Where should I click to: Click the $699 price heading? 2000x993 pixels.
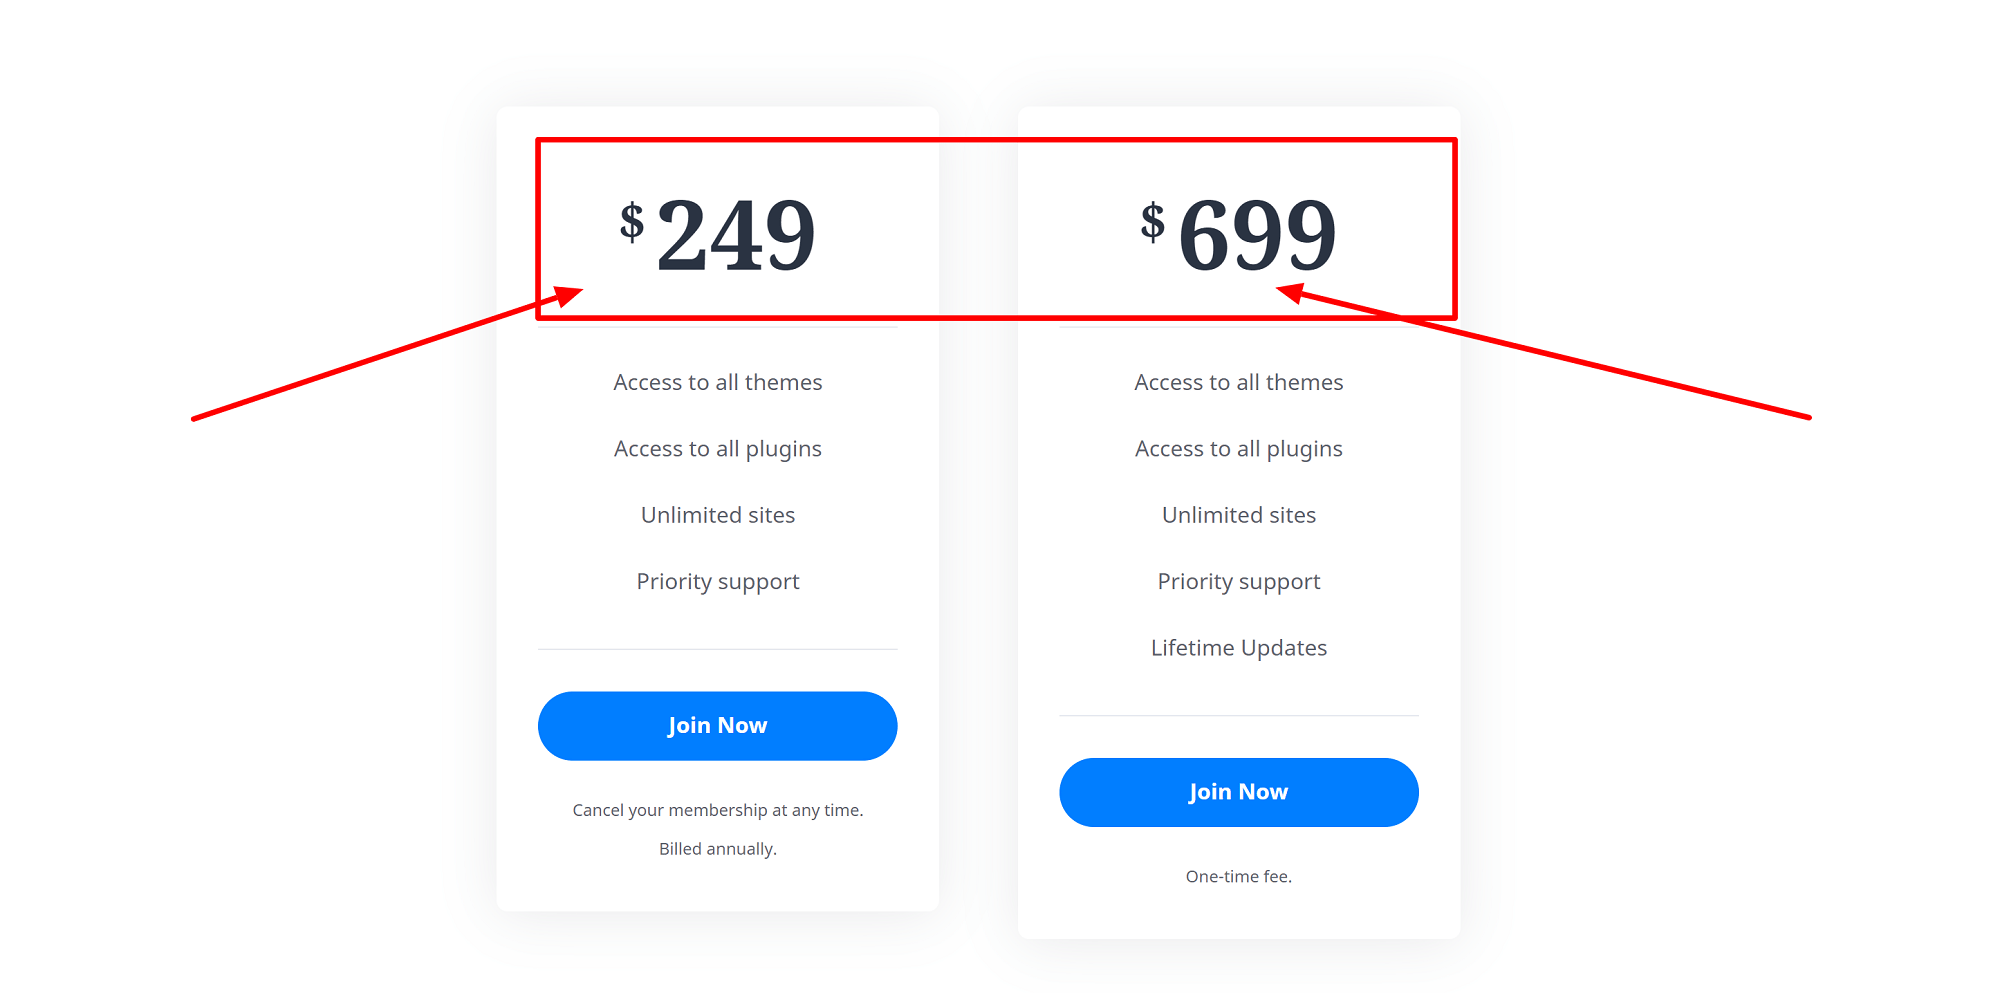pyautogui.click(x=1238, y=235)
